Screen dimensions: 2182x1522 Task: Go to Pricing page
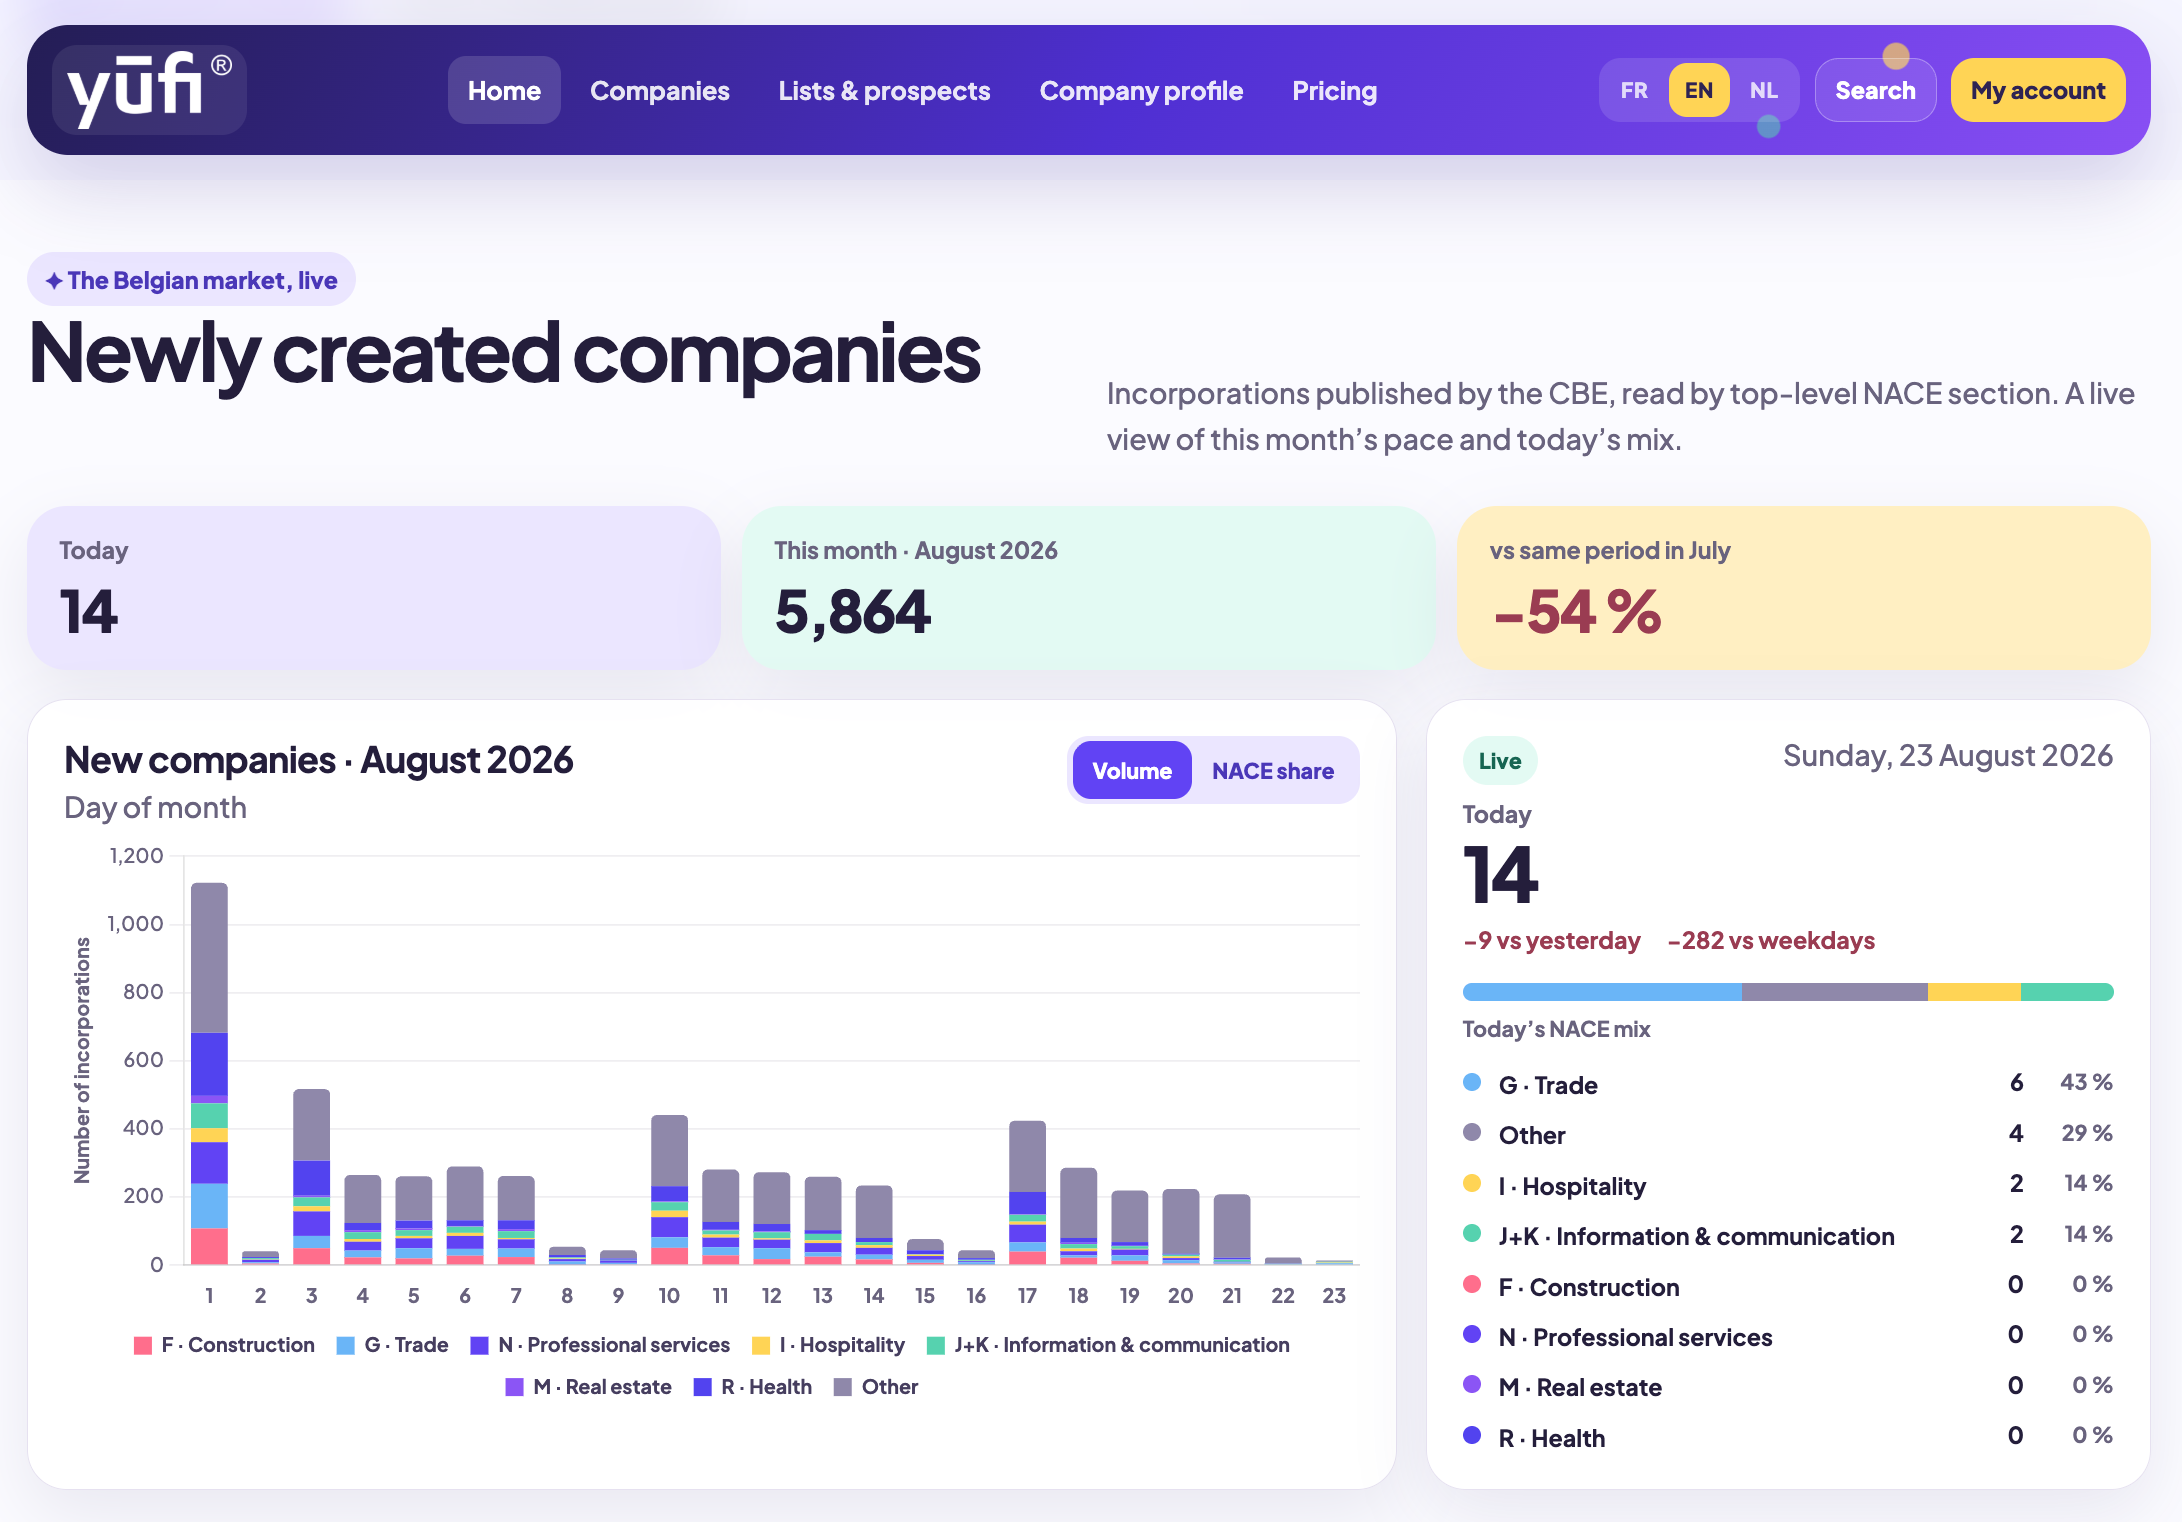pyautogui.click(x=1334, y=90)
